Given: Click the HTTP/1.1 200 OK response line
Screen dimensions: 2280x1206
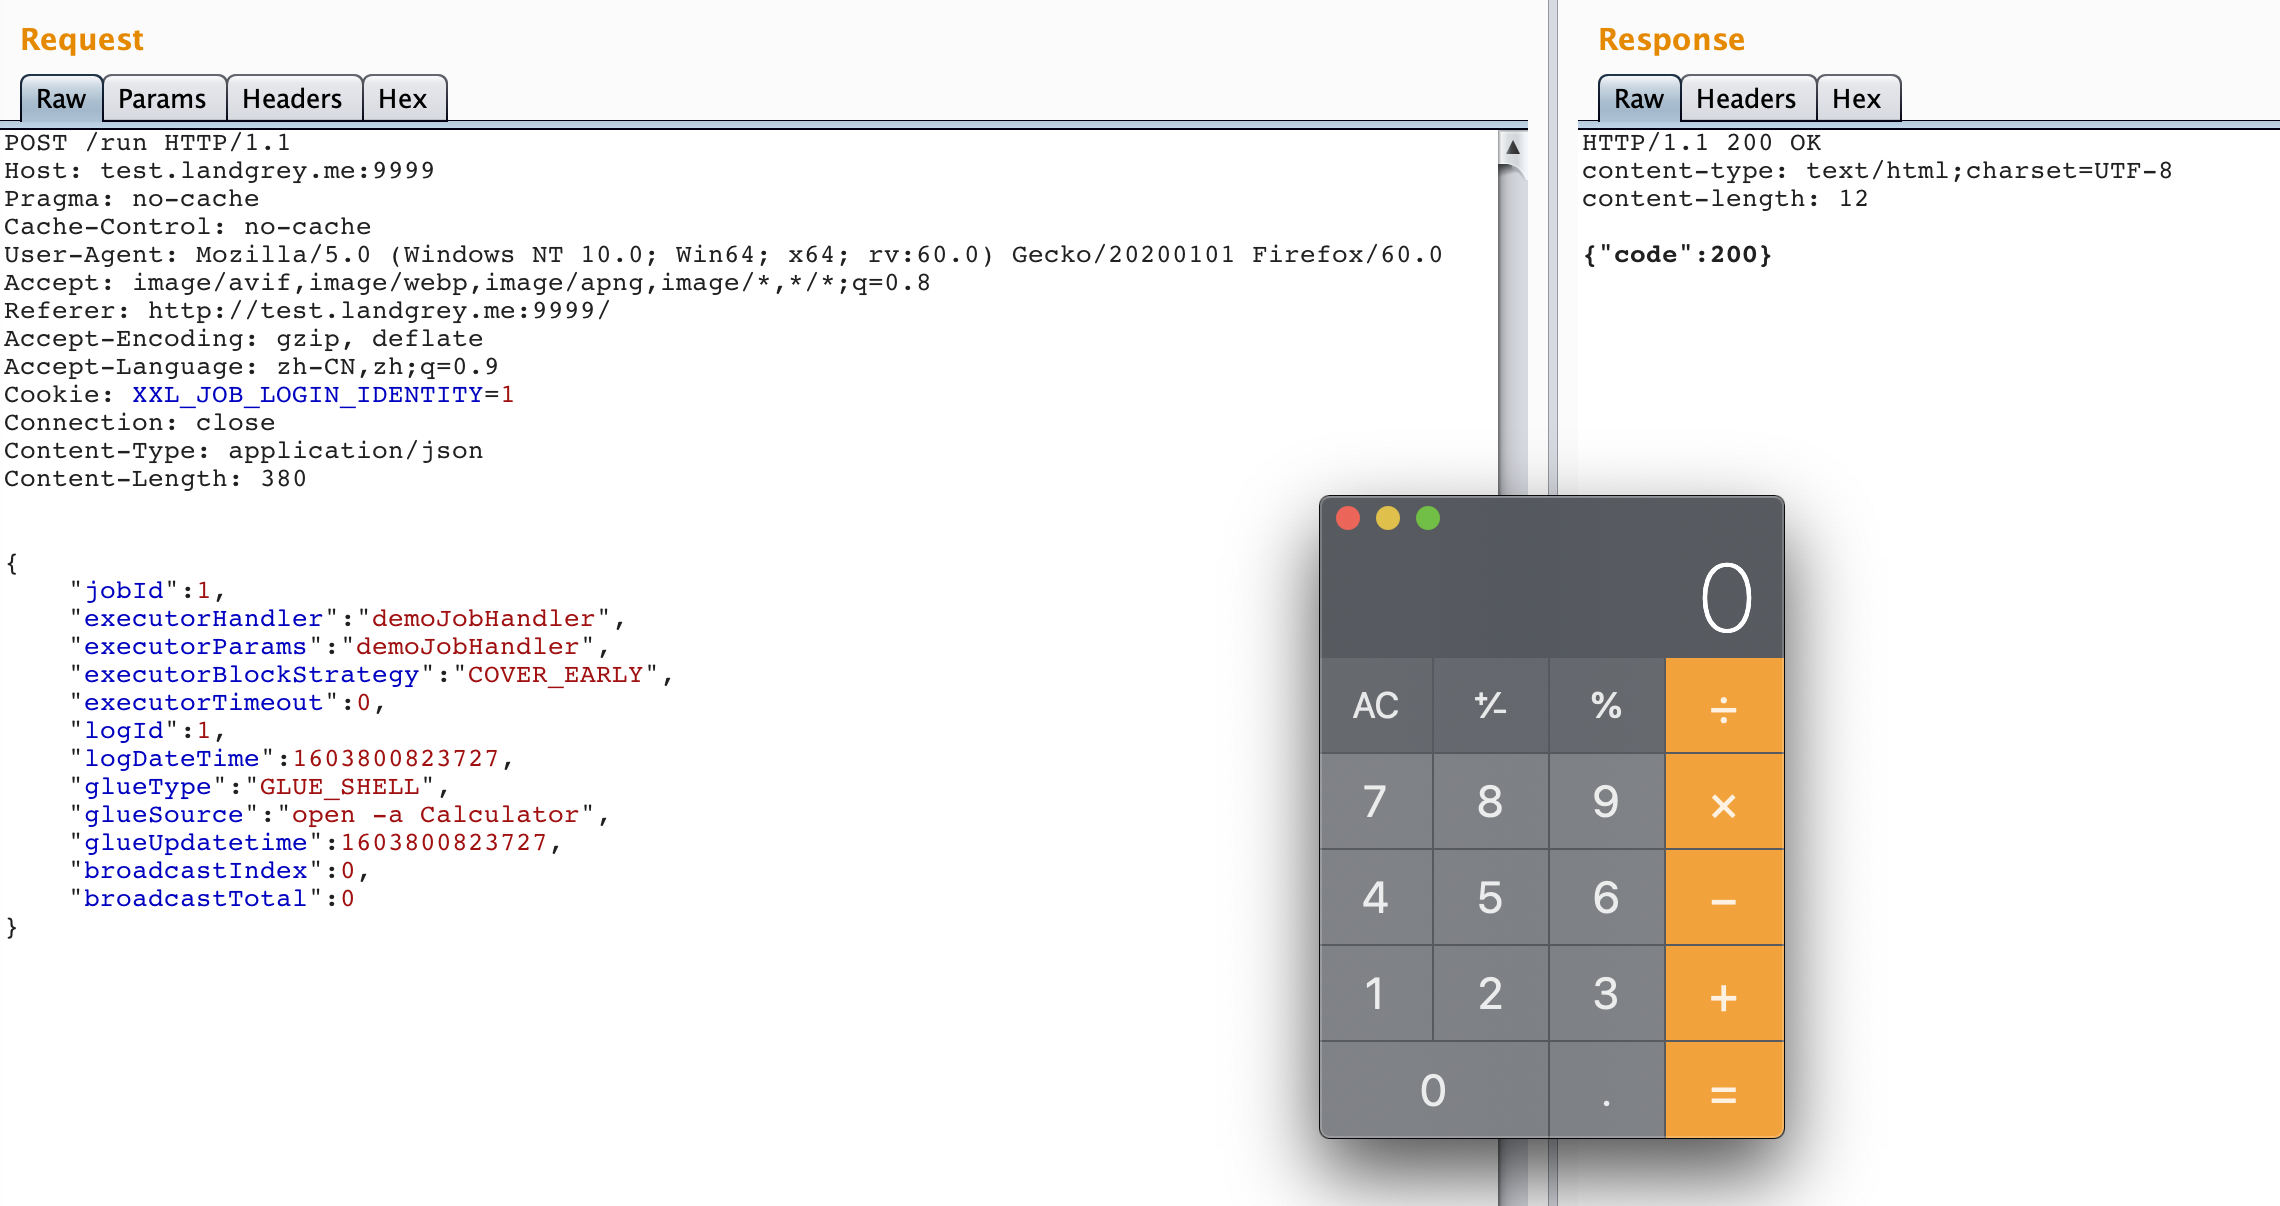Looking at the screenshot, I should pyautogui.click(x=1702, y=143).
